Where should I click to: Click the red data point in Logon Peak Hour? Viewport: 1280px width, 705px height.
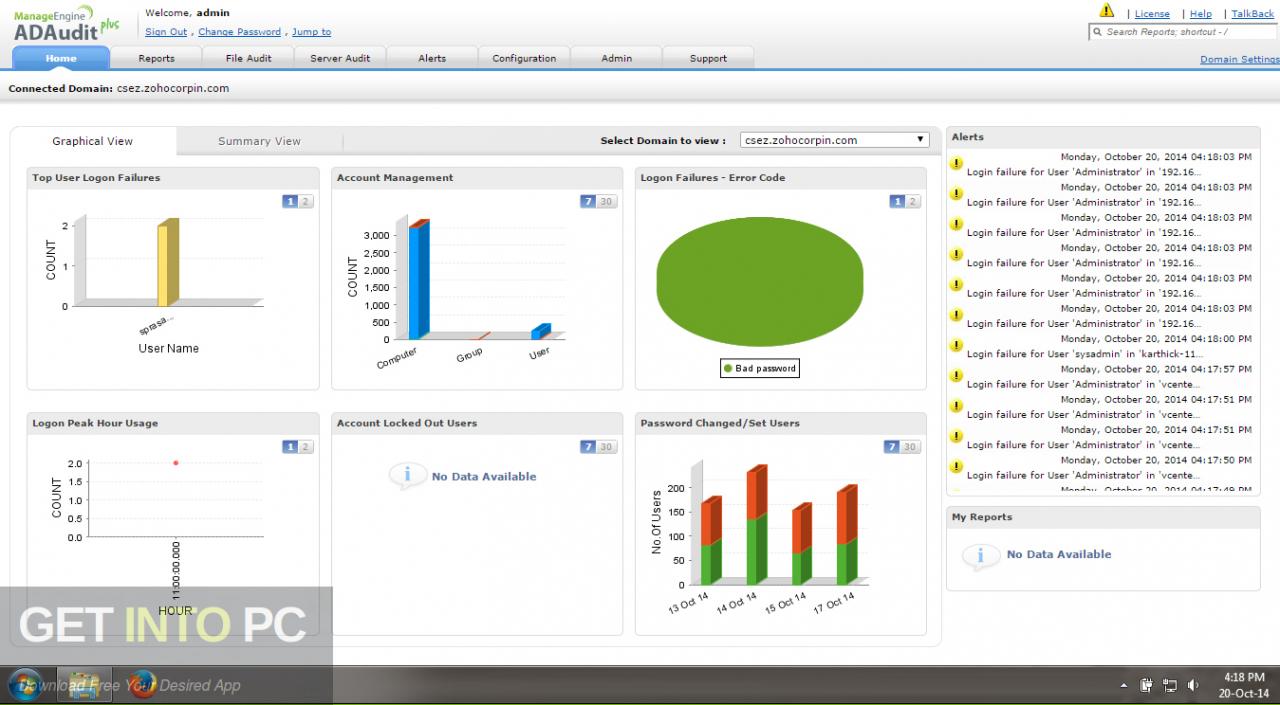coord(176,463)
